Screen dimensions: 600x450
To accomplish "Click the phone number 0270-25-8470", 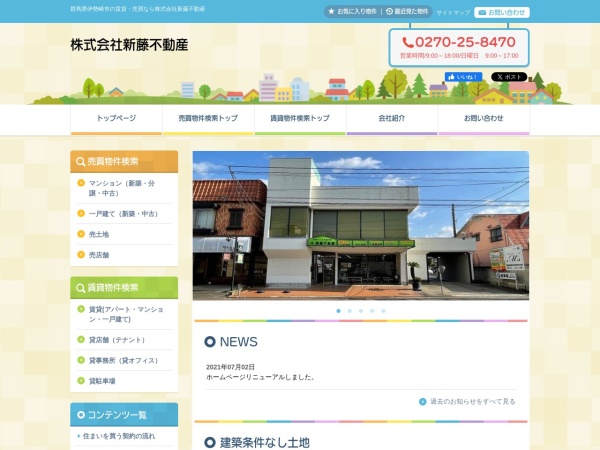I will coord(465,42).
